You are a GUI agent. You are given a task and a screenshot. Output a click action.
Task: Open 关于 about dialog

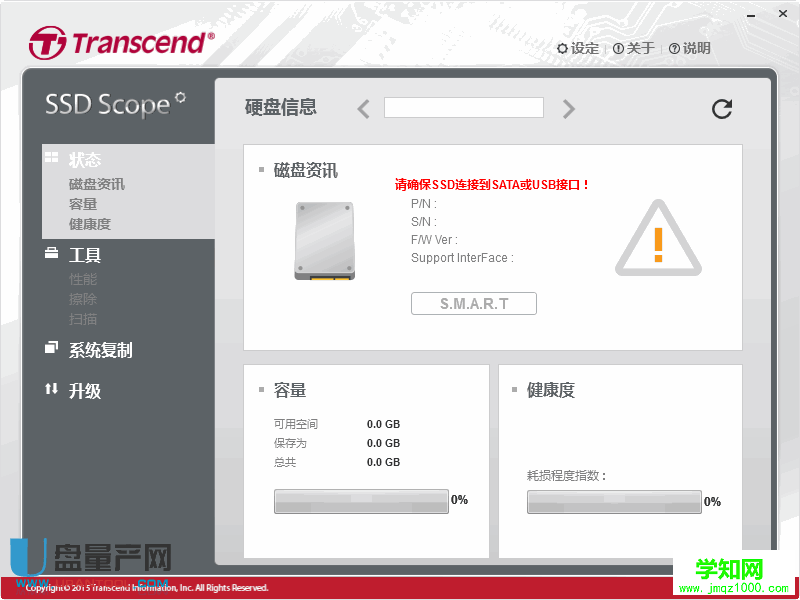point(634,48)
